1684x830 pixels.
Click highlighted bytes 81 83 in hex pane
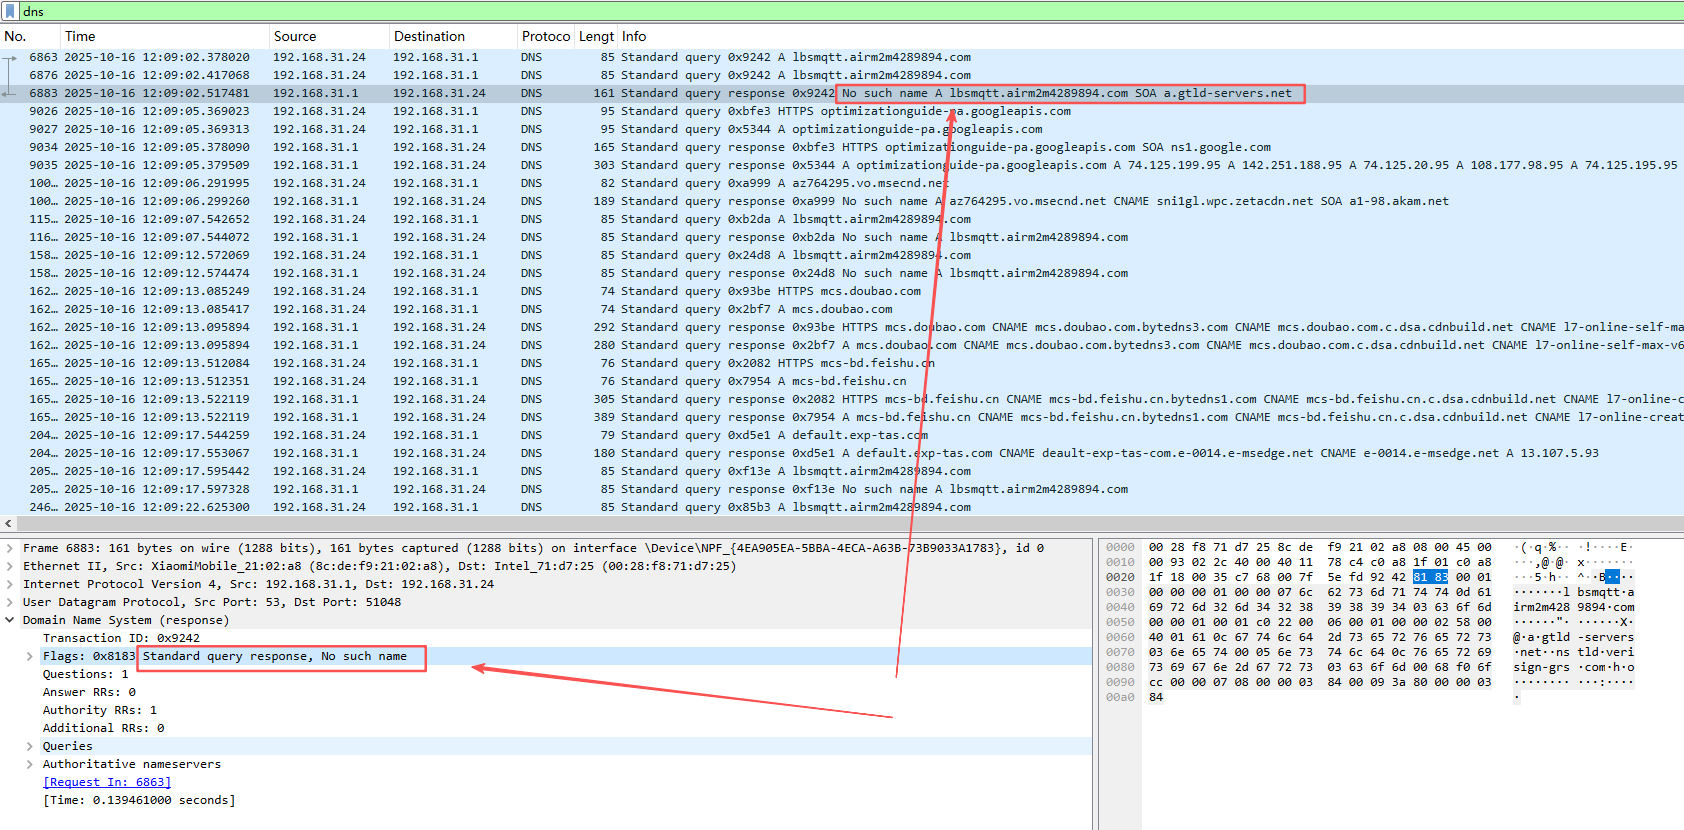pyautogui.click(x=1430, y=577)
